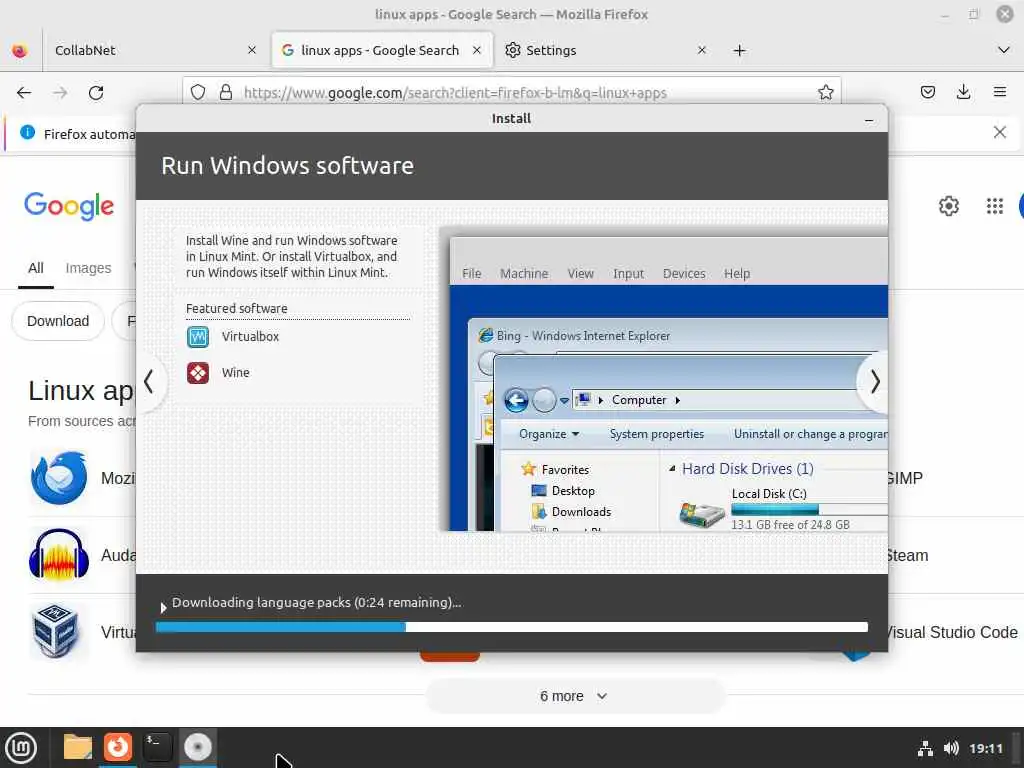
Task: Open Pocket save icon in toolbar
Action: [x=927, y=92]
